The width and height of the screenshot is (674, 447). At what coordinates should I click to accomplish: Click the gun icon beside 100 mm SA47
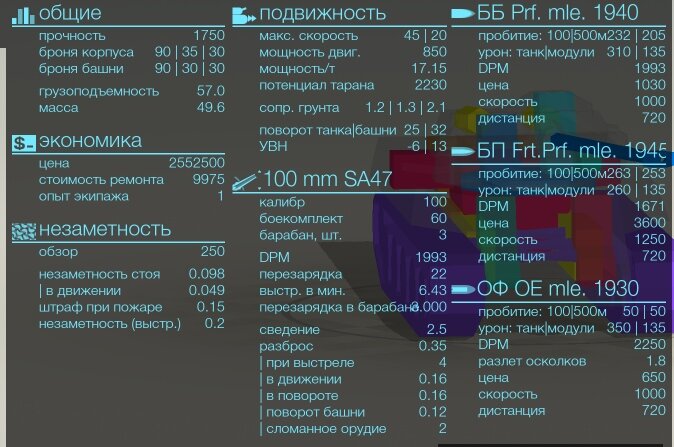247,181
